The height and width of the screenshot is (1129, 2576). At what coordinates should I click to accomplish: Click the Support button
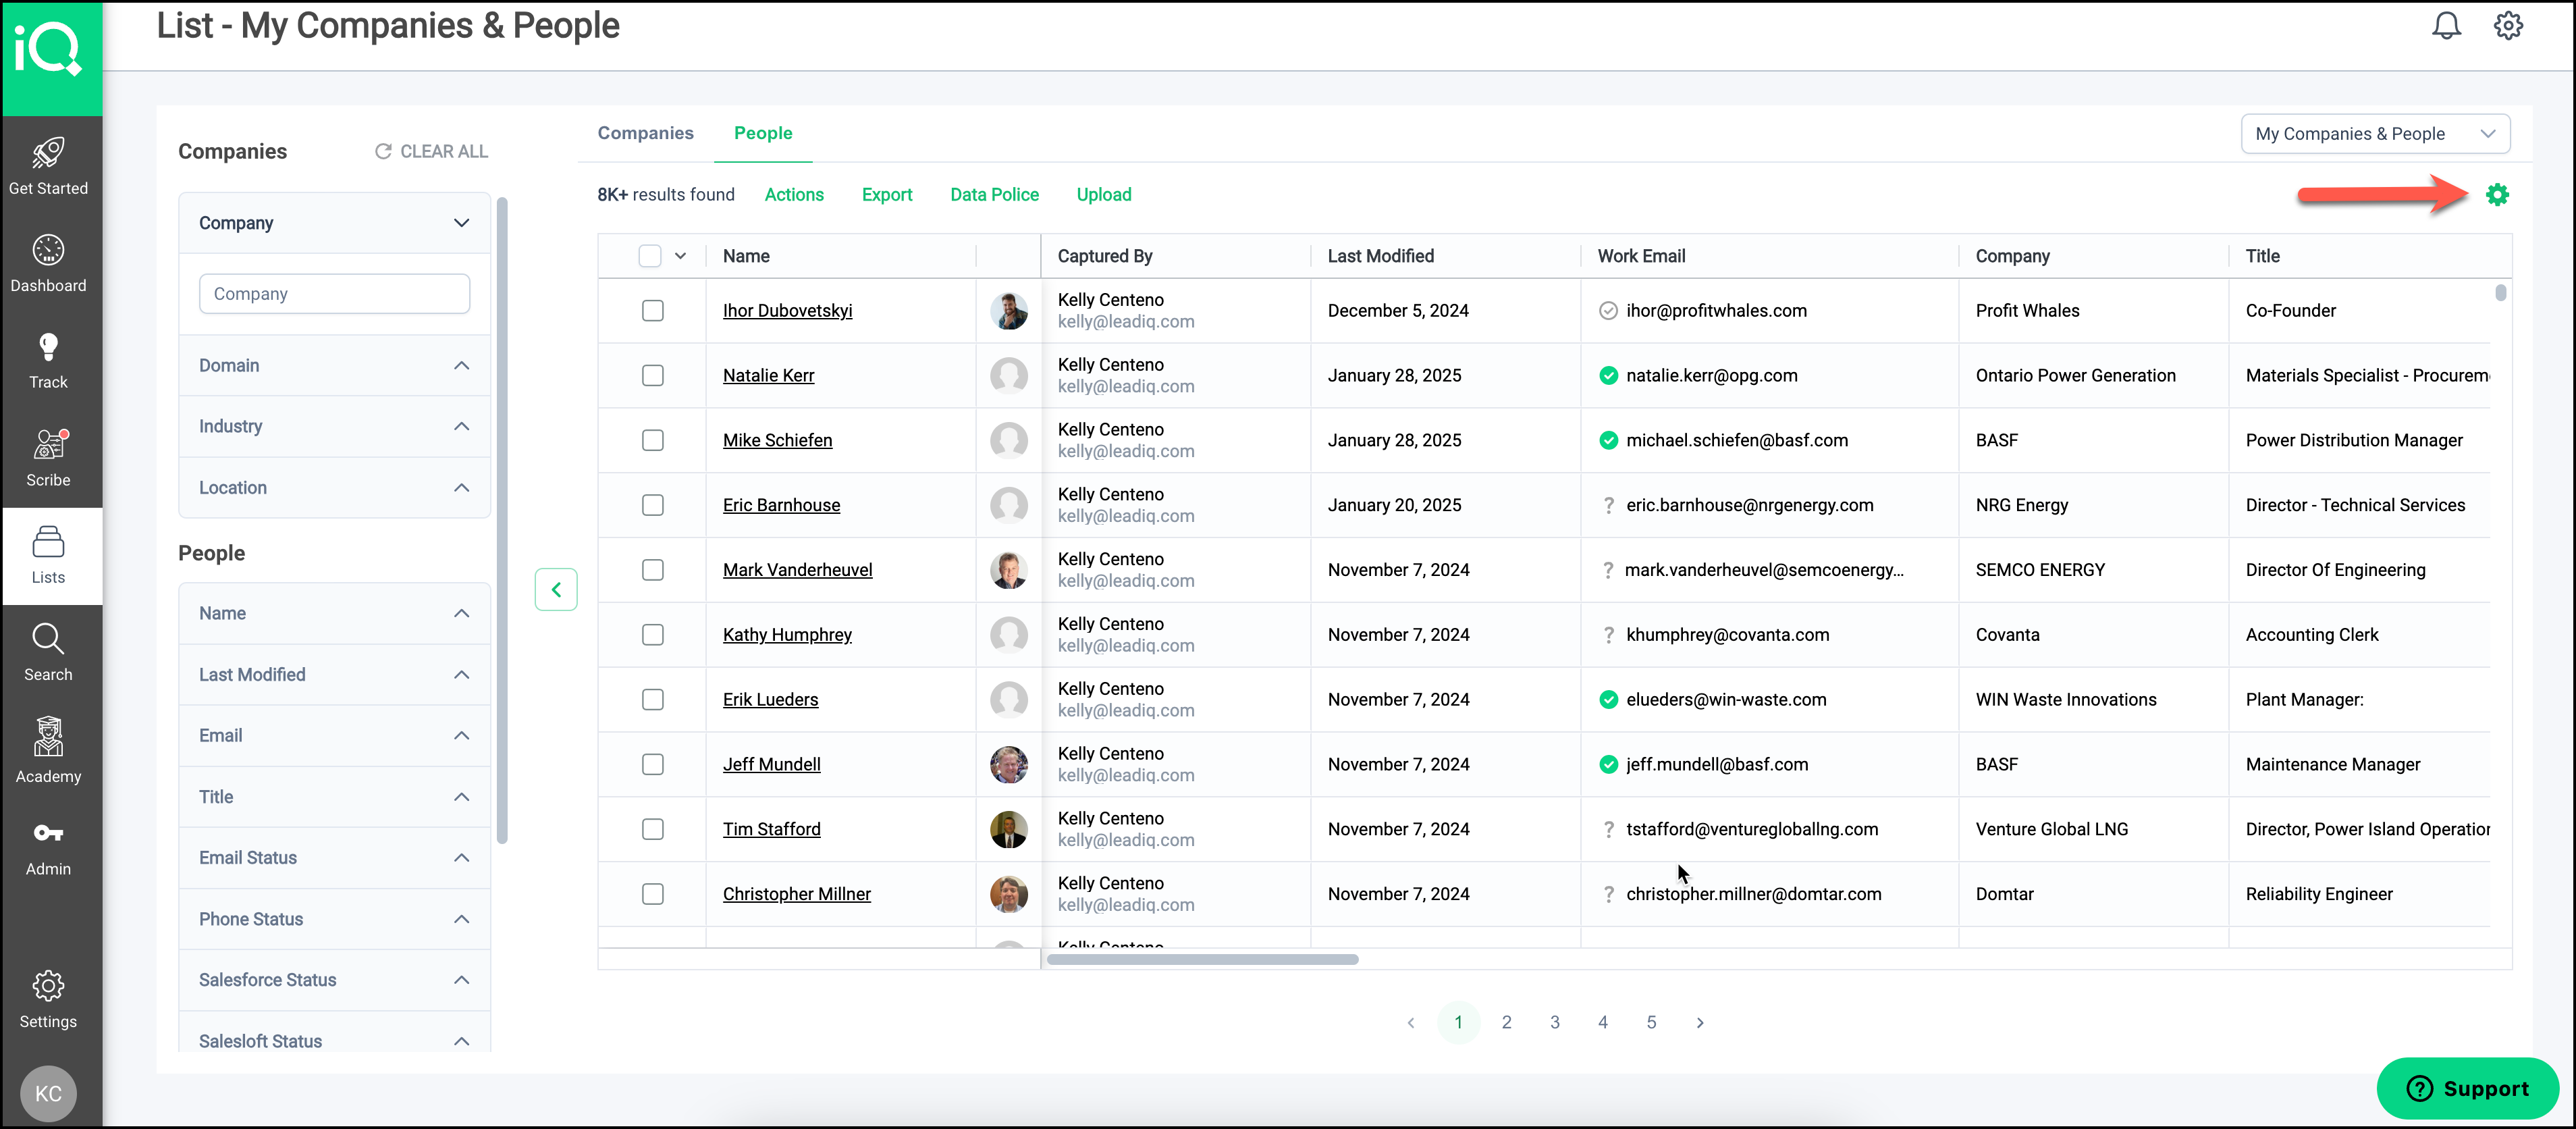(2467, 1088)
